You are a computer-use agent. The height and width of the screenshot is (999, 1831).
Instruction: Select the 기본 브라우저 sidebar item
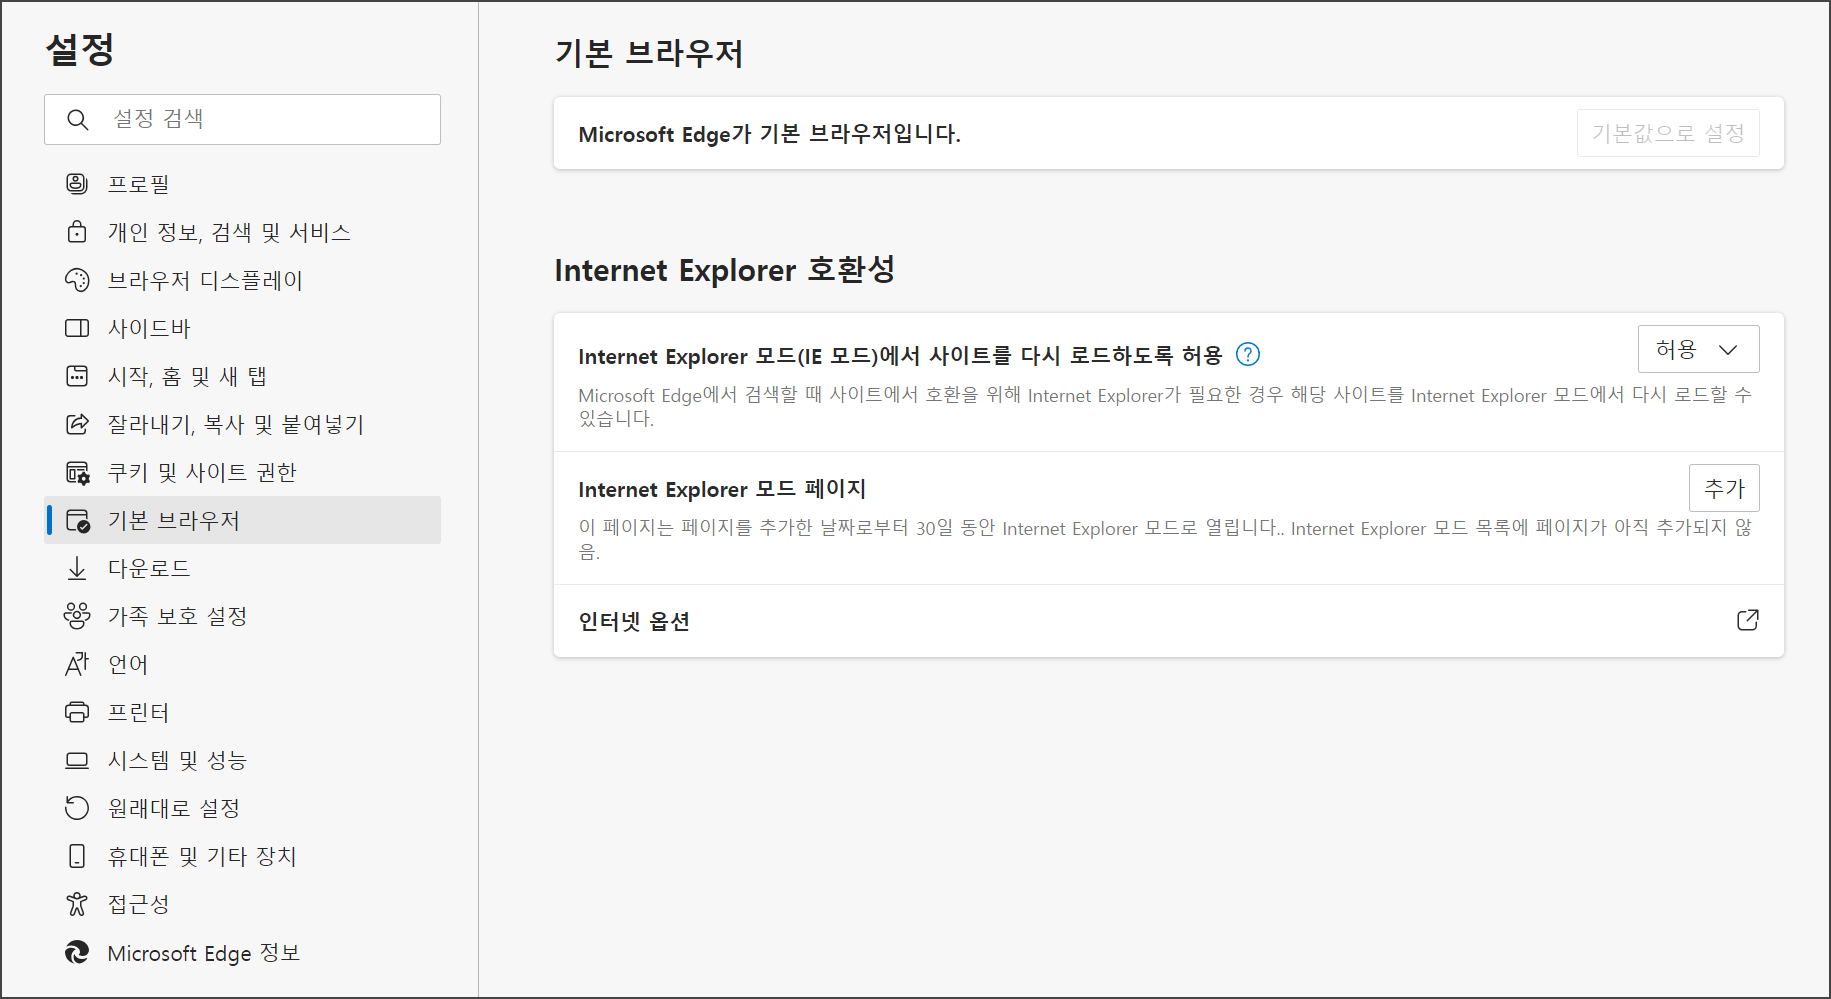[x=242, y=520]
